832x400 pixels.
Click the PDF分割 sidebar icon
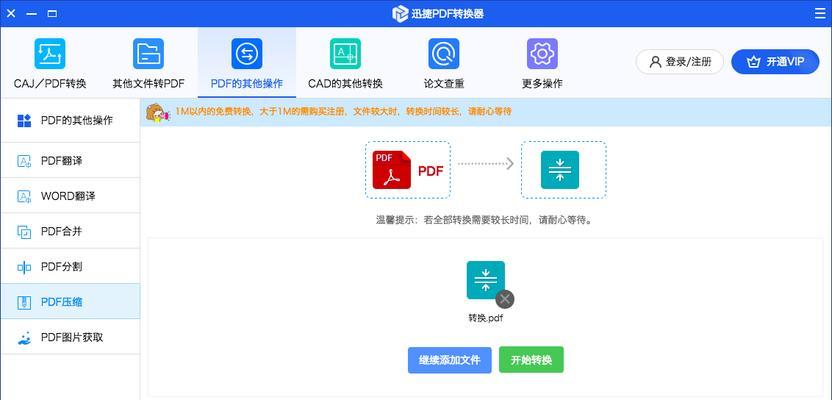point(24,267)
